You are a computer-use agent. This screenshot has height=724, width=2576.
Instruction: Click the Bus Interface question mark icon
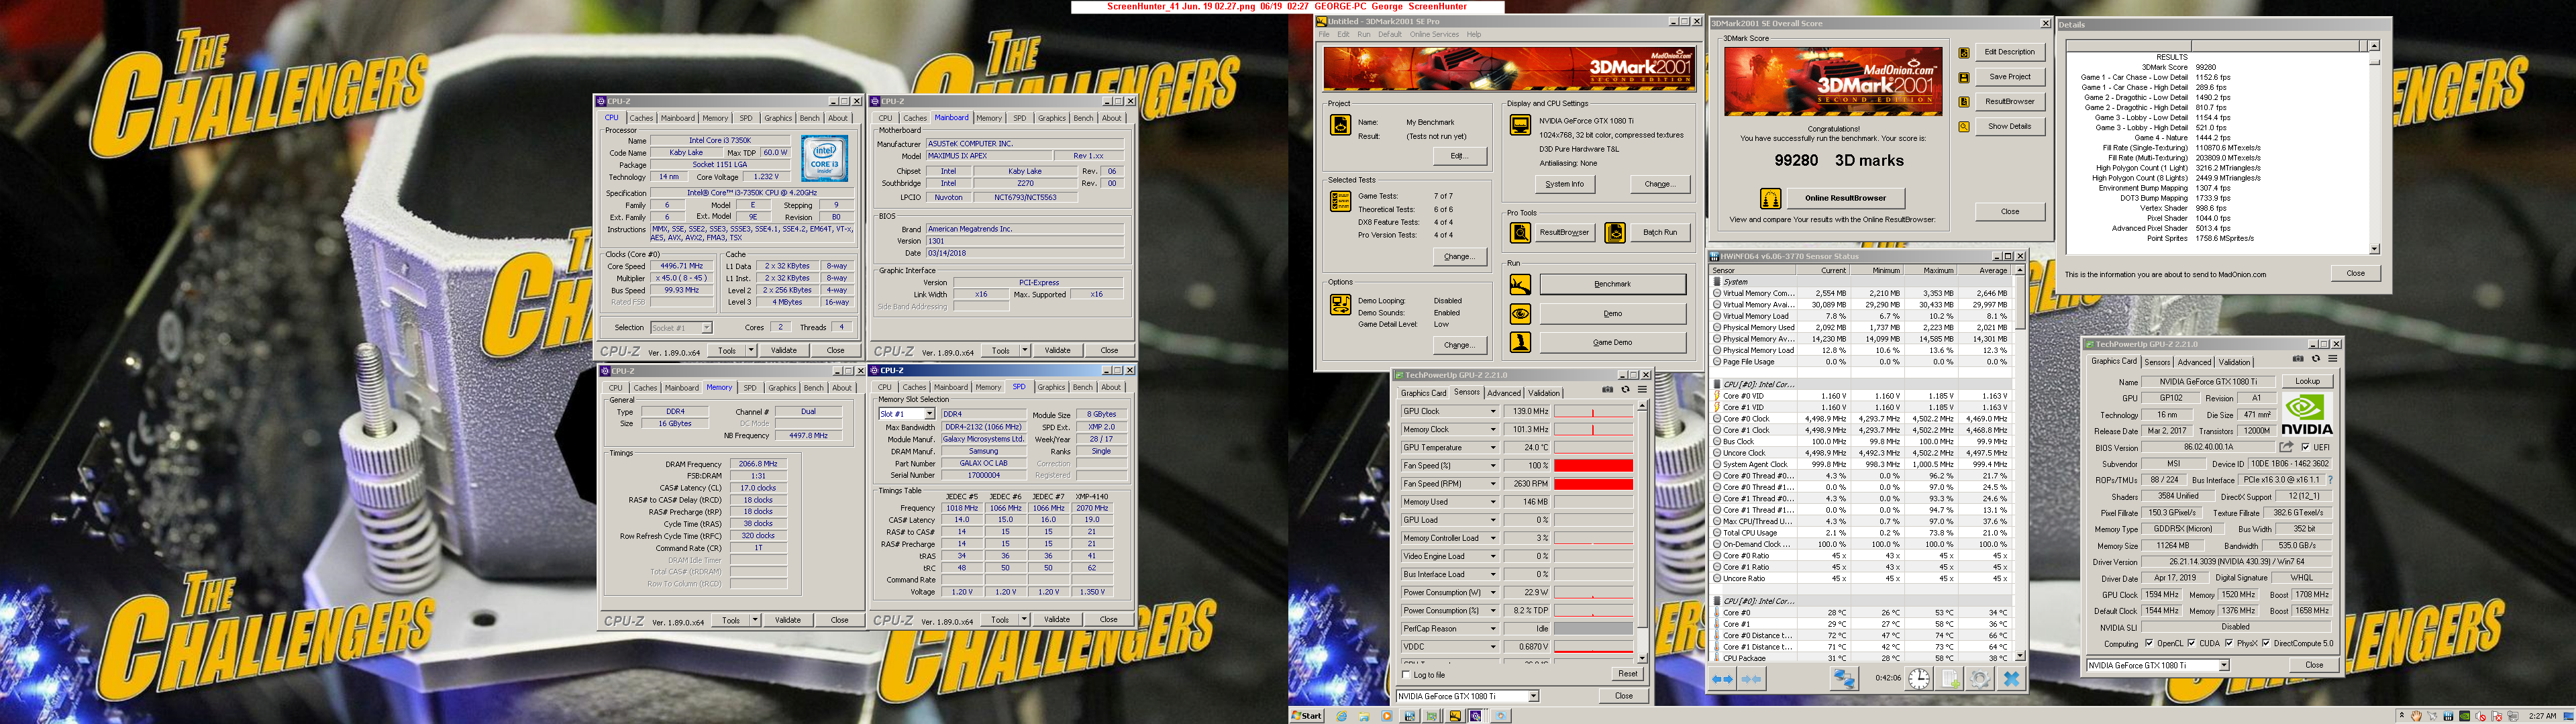[x=2330, y=480]
